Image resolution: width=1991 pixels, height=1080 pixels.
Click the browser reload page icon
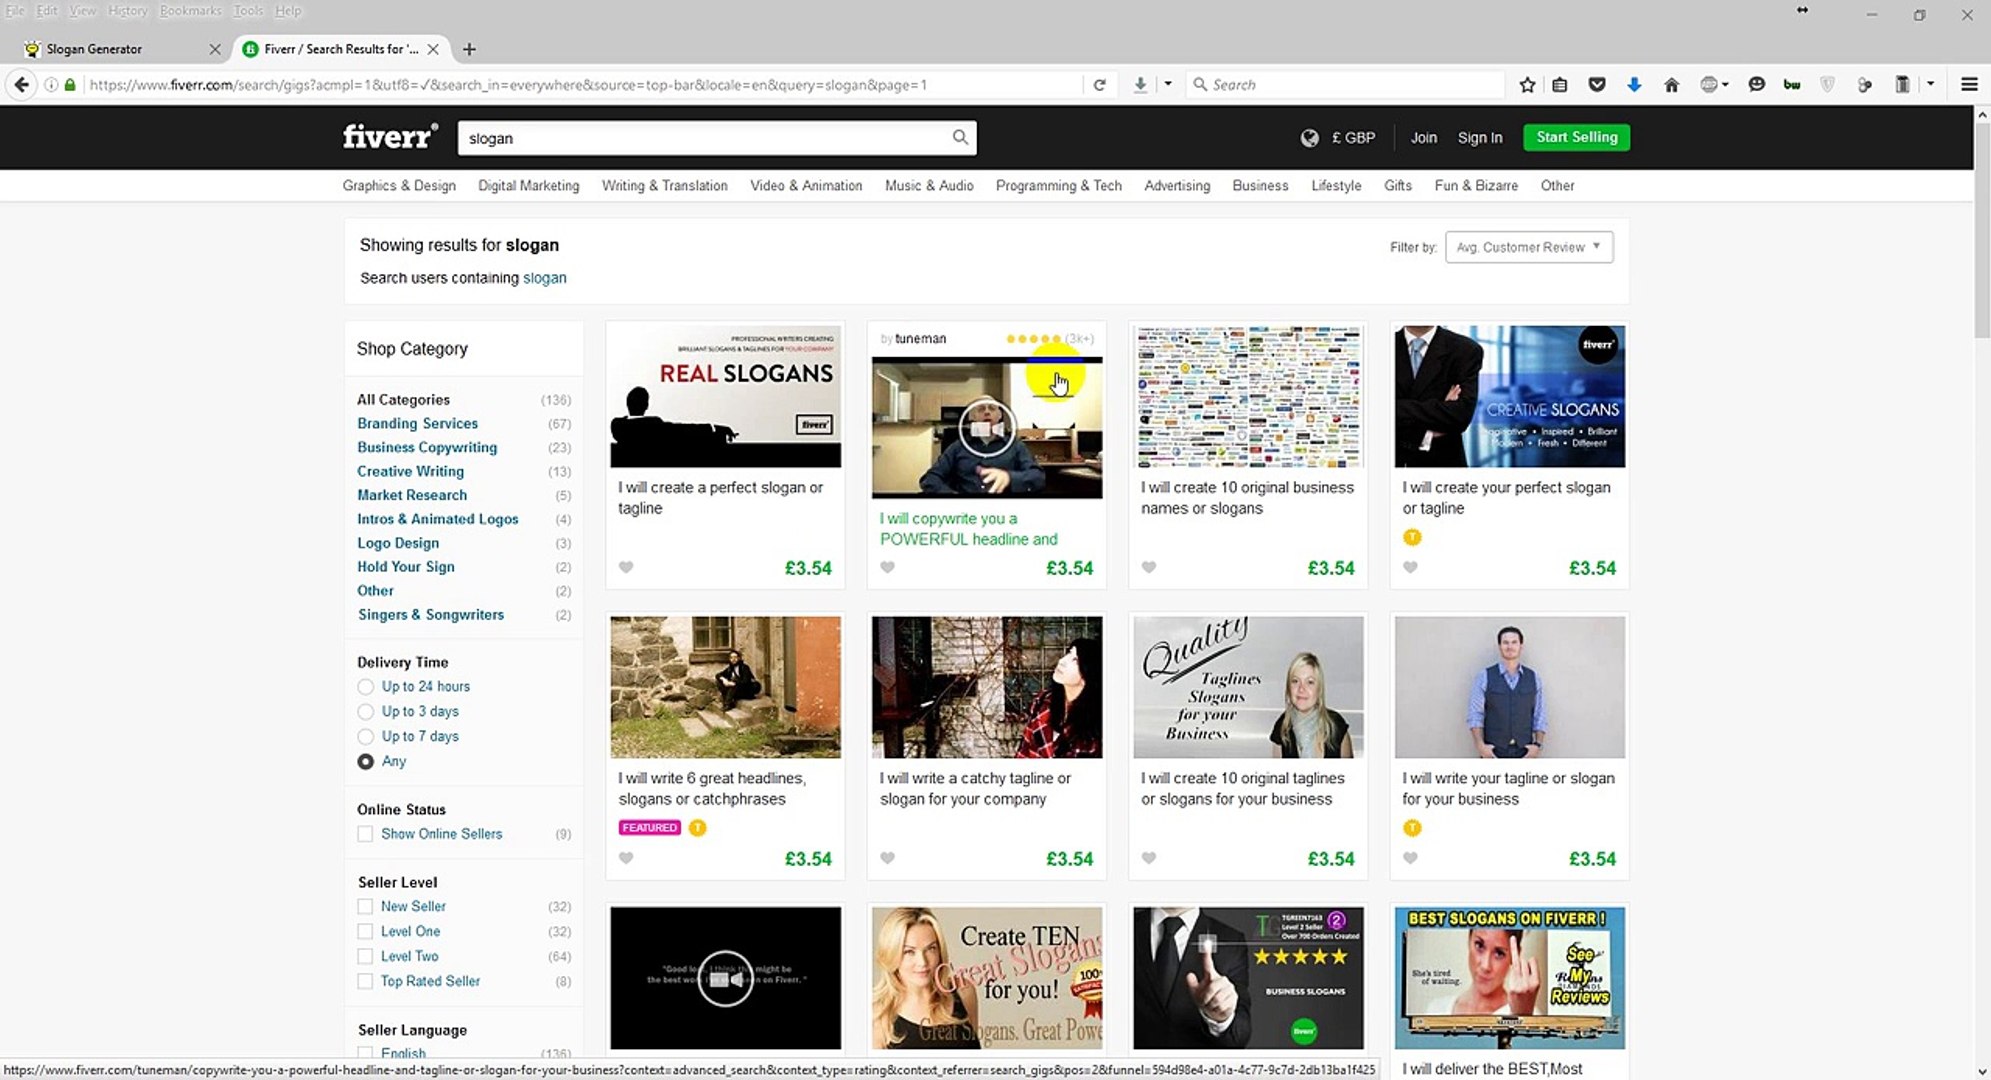click(1099, 85)
